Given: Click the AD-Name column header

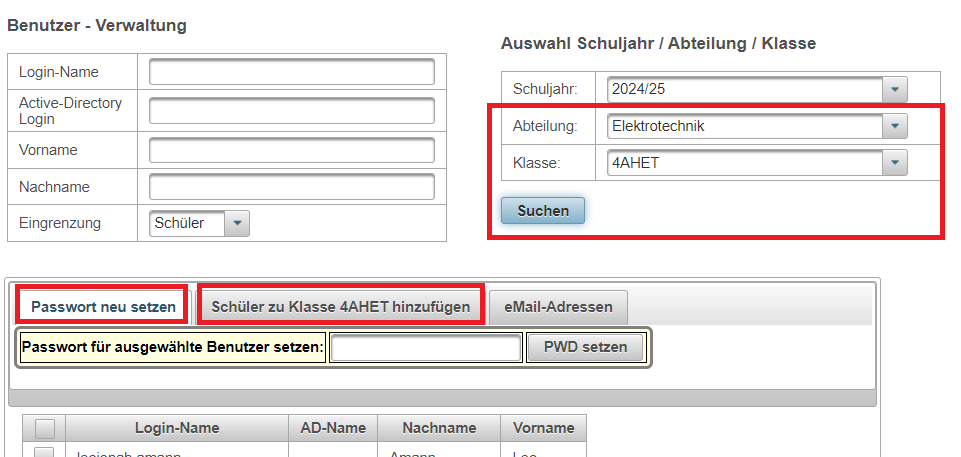Looking at the screenshot, I should [333, 428].
